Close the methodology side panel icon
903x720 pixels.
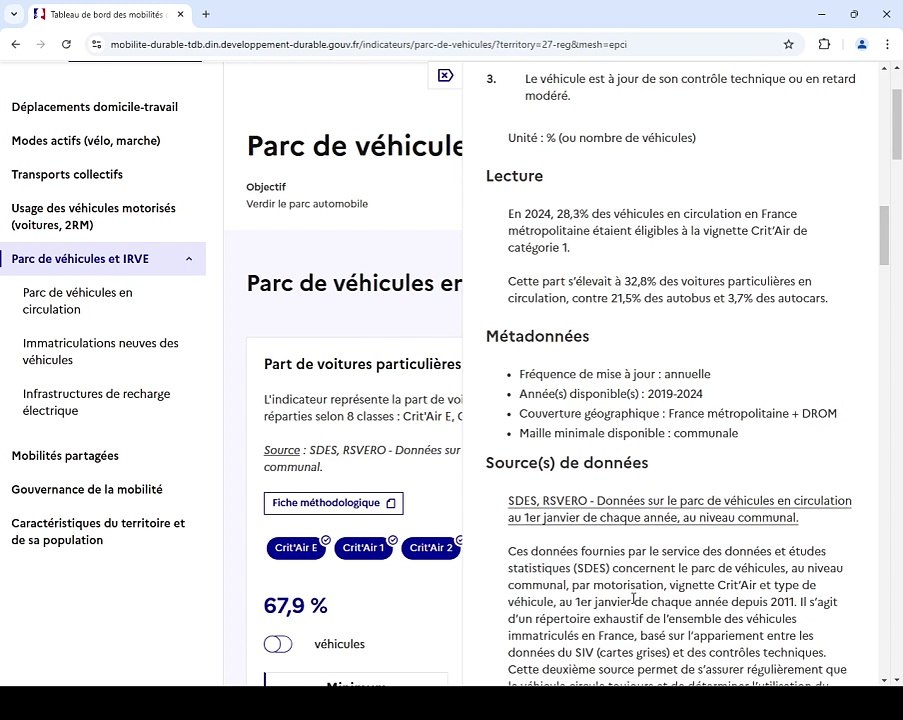point(445,75)
